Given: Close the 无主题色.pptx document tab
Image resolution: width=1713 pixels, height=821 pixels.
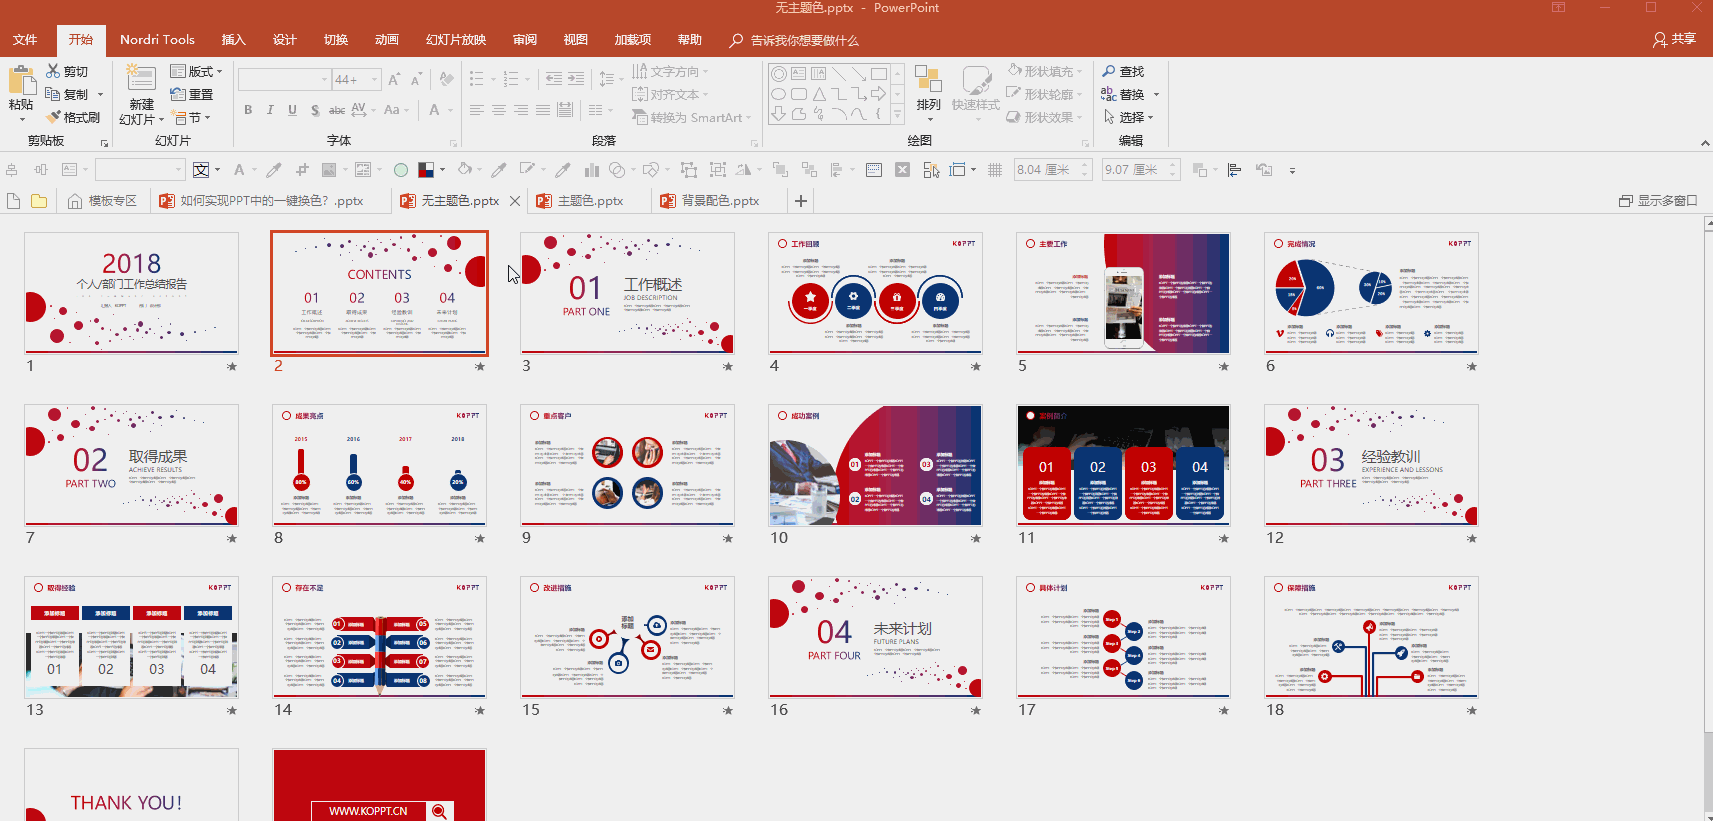Looking at the screenshot, I should (x=515, y=201).
